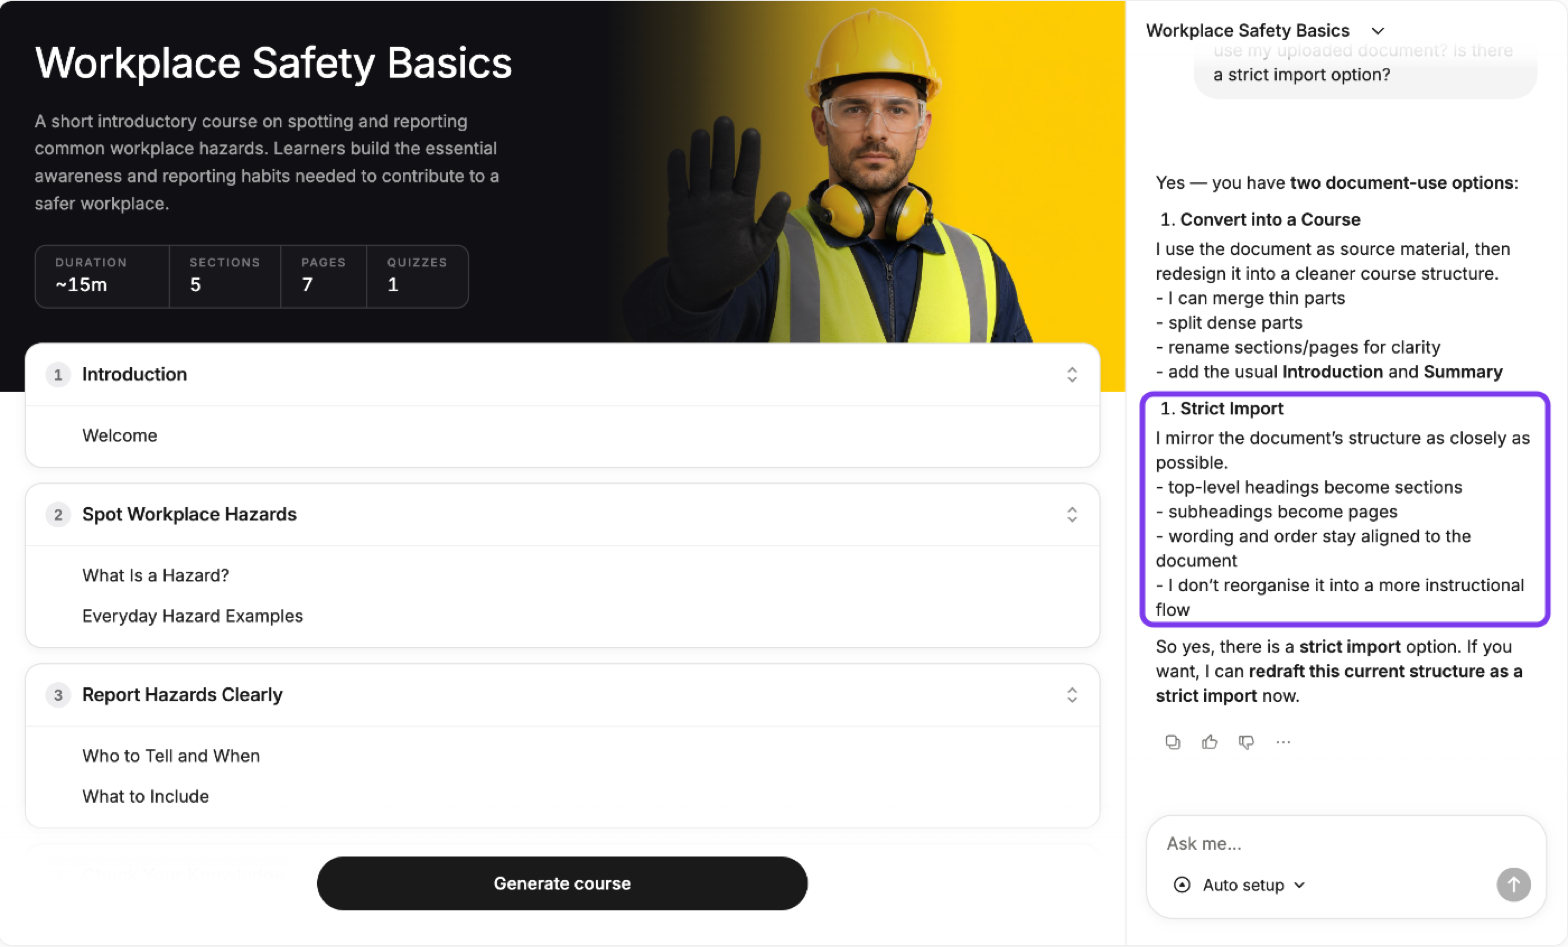Focus the Ask me... input field
1568x947 pixels.
point(1346,844)
